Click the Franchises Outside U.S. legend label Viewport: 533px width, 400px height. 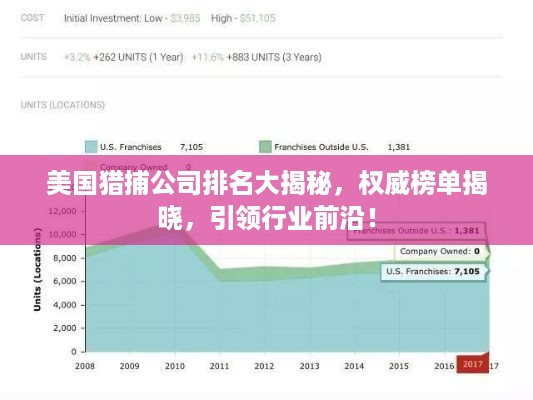tap(321, 147)
